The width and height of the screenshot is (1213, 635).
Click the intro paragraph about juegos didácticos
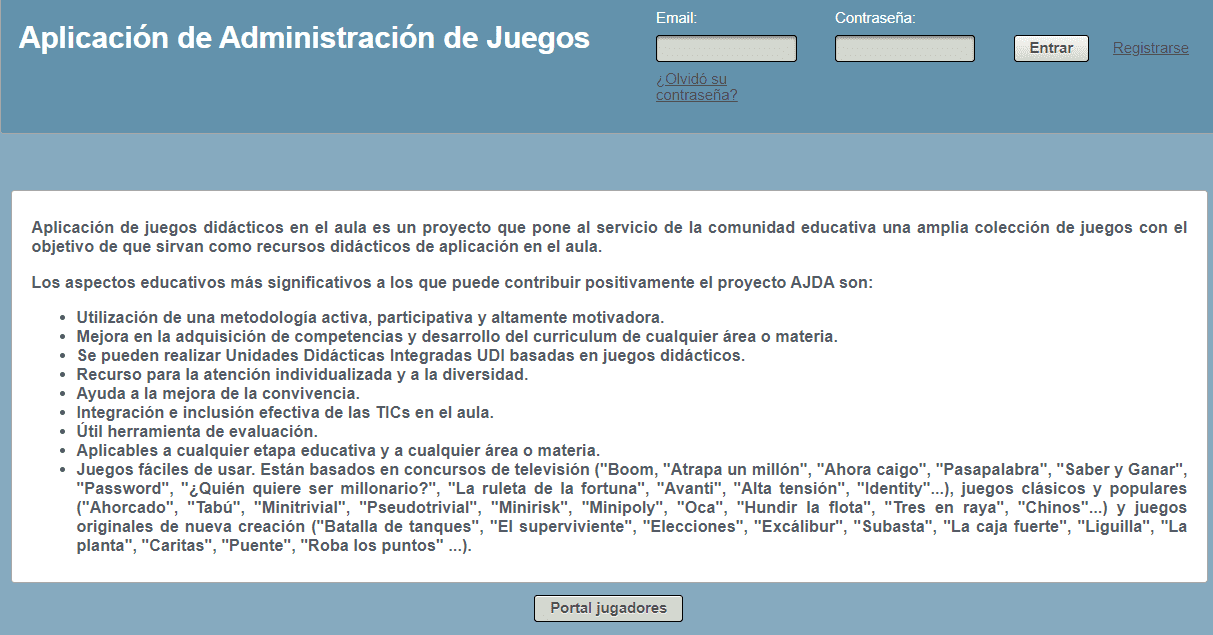coord(608,237)
